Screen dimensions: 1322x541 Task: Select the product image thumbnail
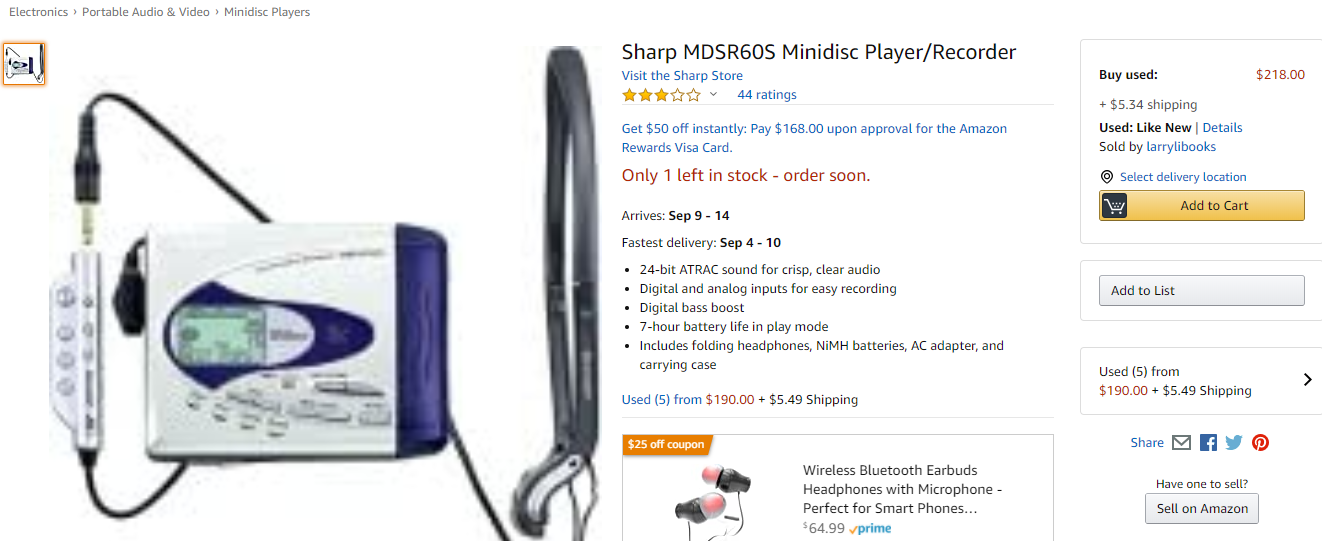click(x=24, y=64)
